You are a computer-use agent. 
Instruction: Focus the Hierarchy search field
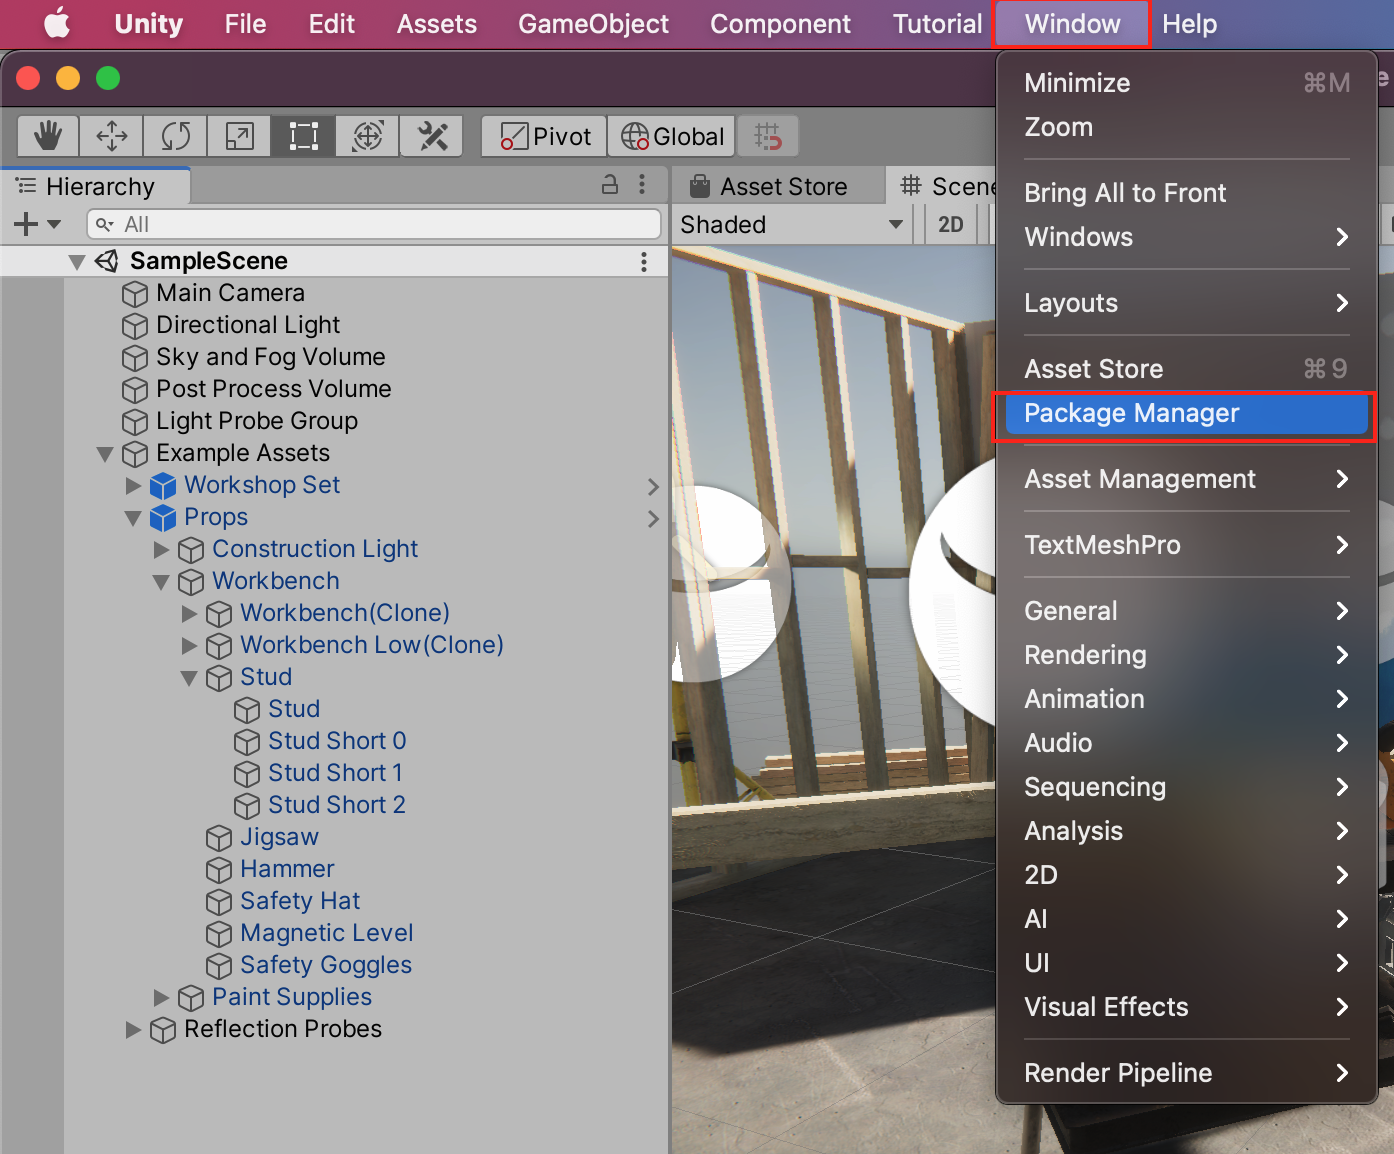point(374,224)
